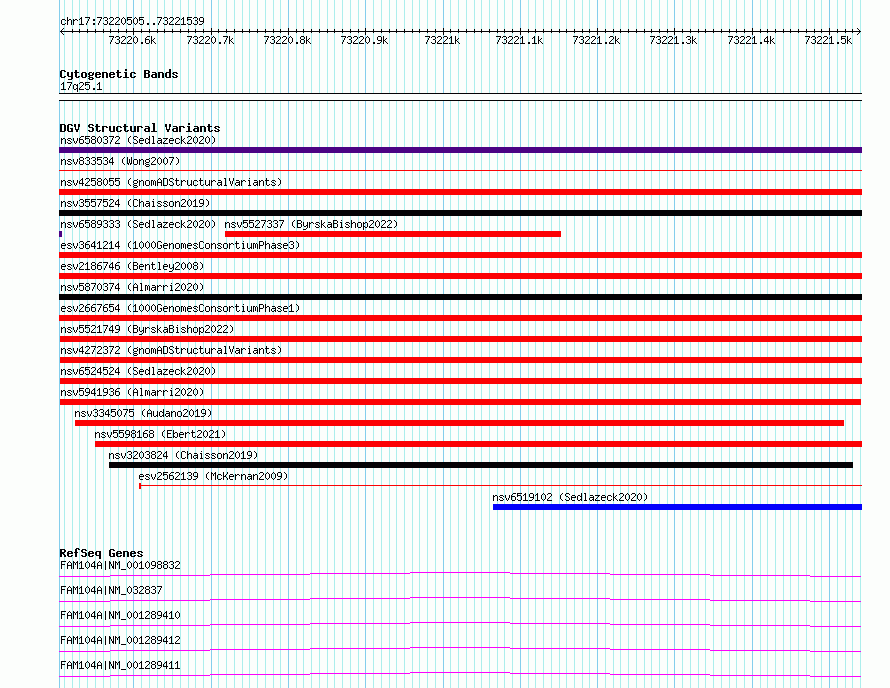Select the black bar under nsv3203824
This screenshot has height=688, width=890.
(x=481, y=465)
